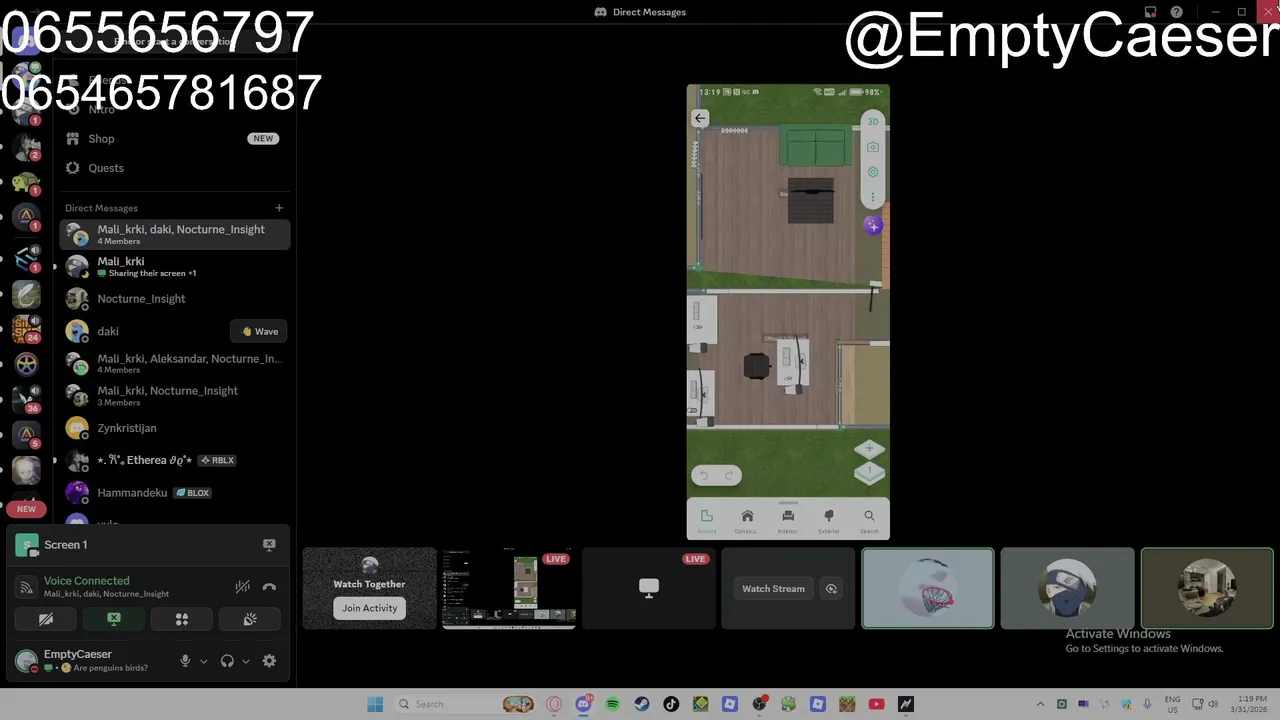Open voice connection quality info icon

[x=27, y=587]
